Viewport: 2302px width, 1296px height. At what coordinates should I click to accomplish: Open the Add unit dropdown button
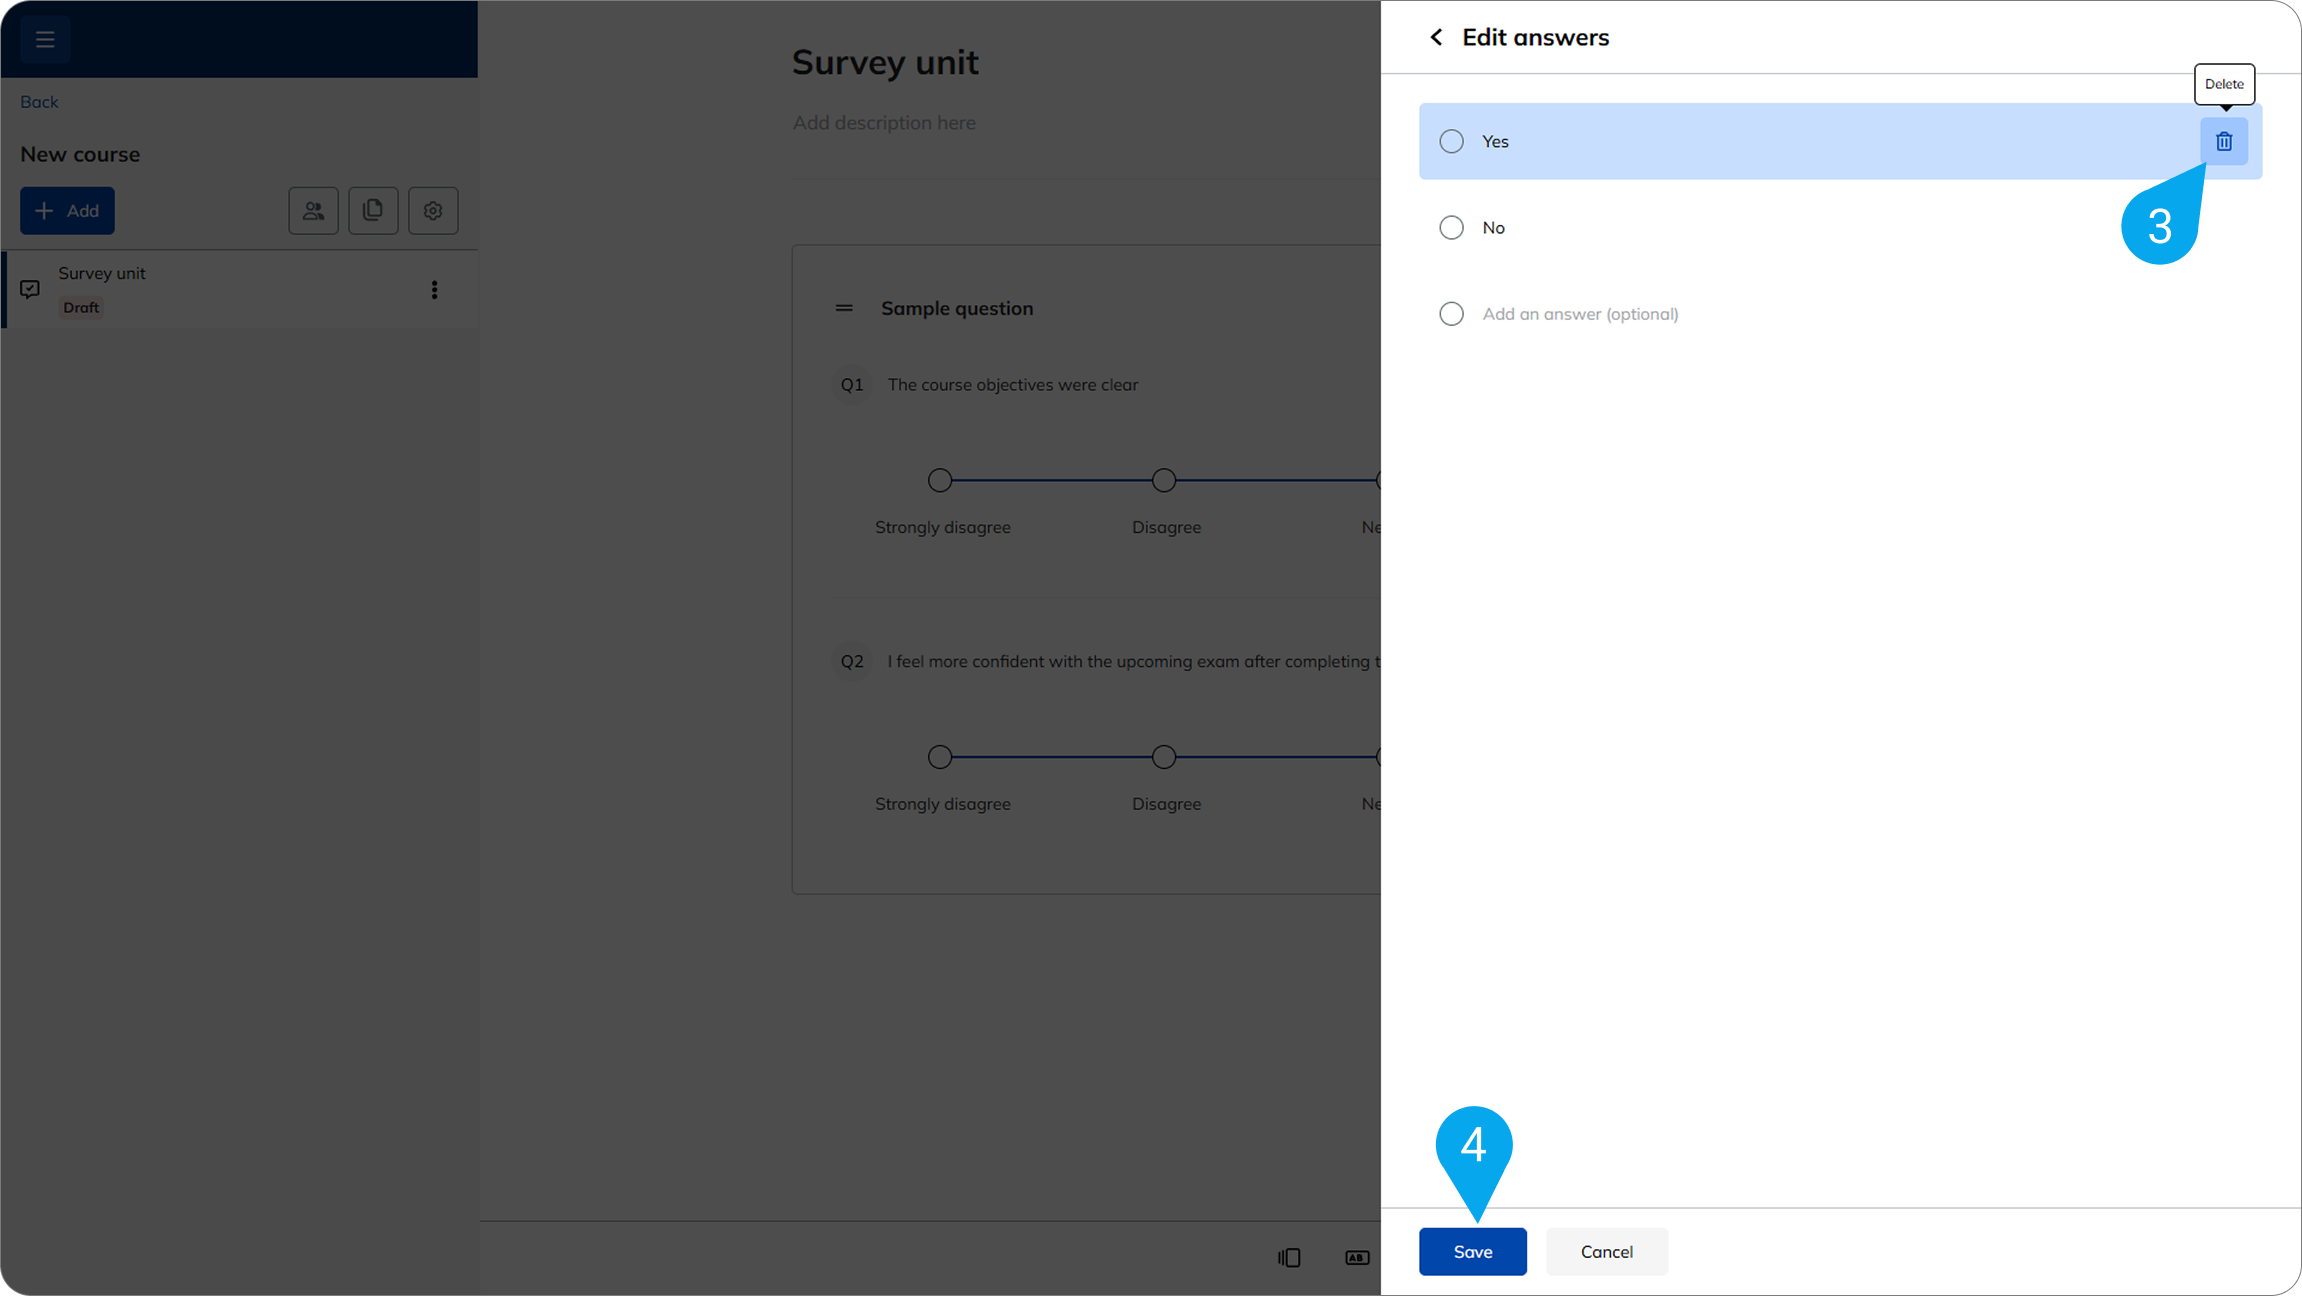pyautogui.click(x=67, y=211)
